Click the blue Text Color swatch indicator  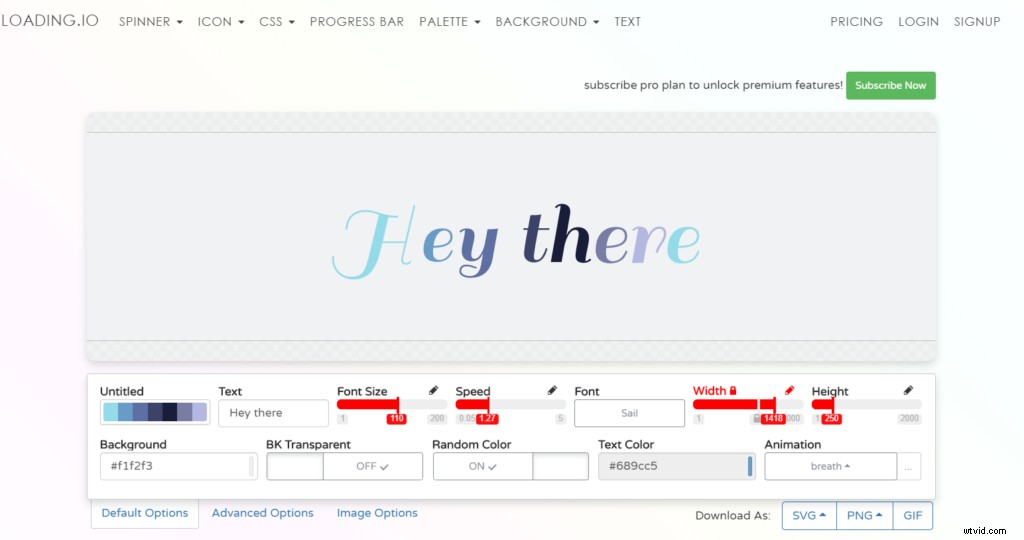coord(750,466)
